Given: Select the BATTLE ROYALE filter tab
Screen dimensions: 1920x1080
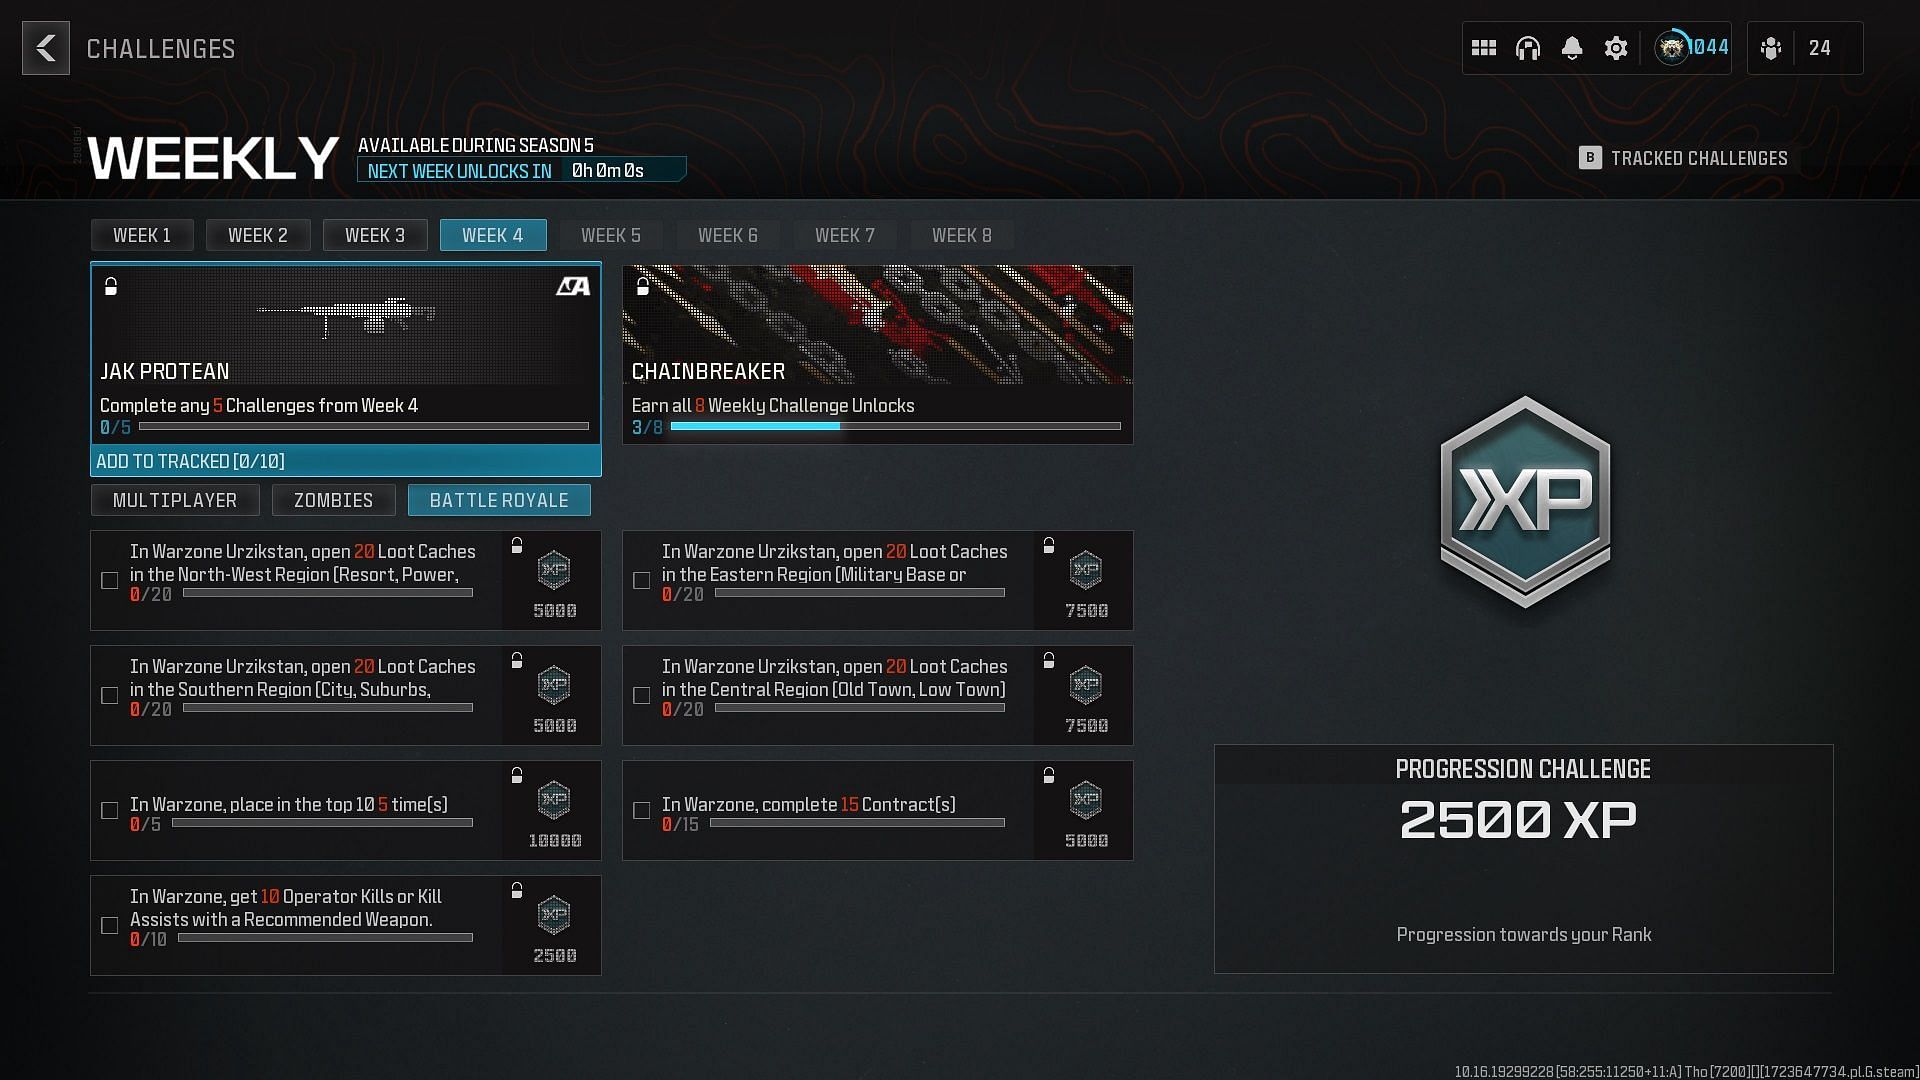Looking at the screenshot, I should 498,498.
